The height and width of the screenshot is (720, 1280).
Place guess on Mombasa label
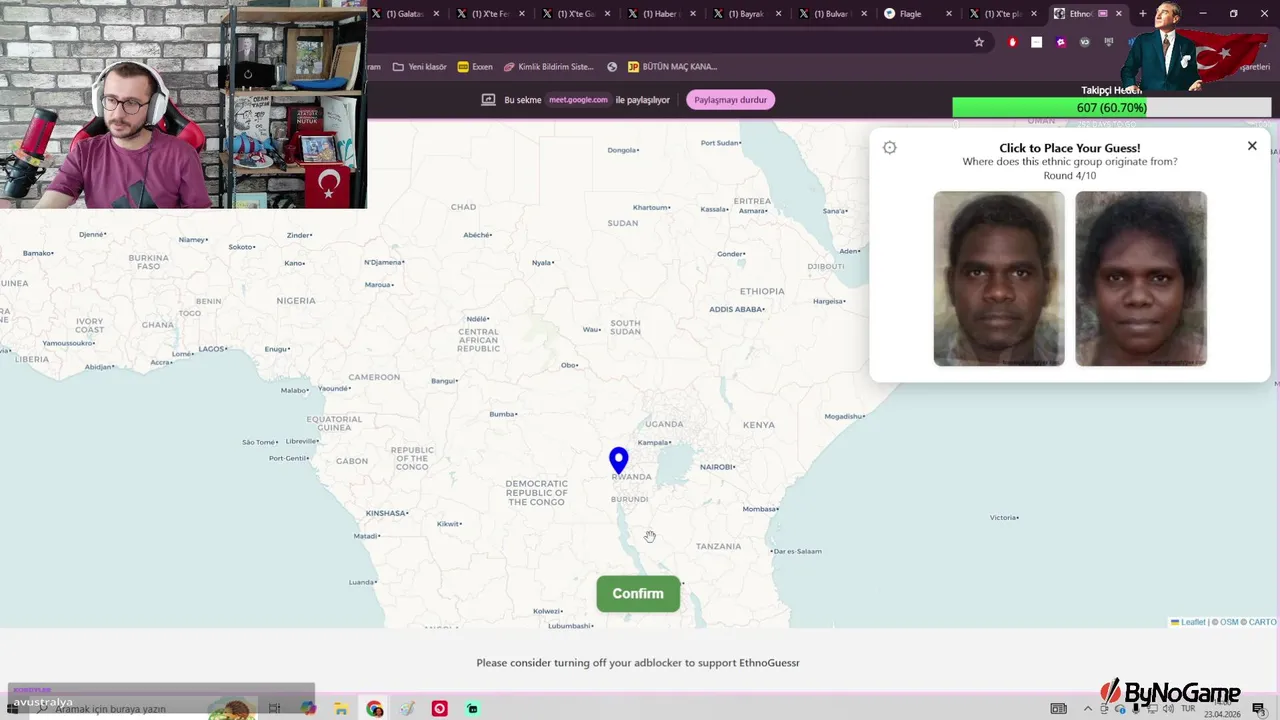761,509
